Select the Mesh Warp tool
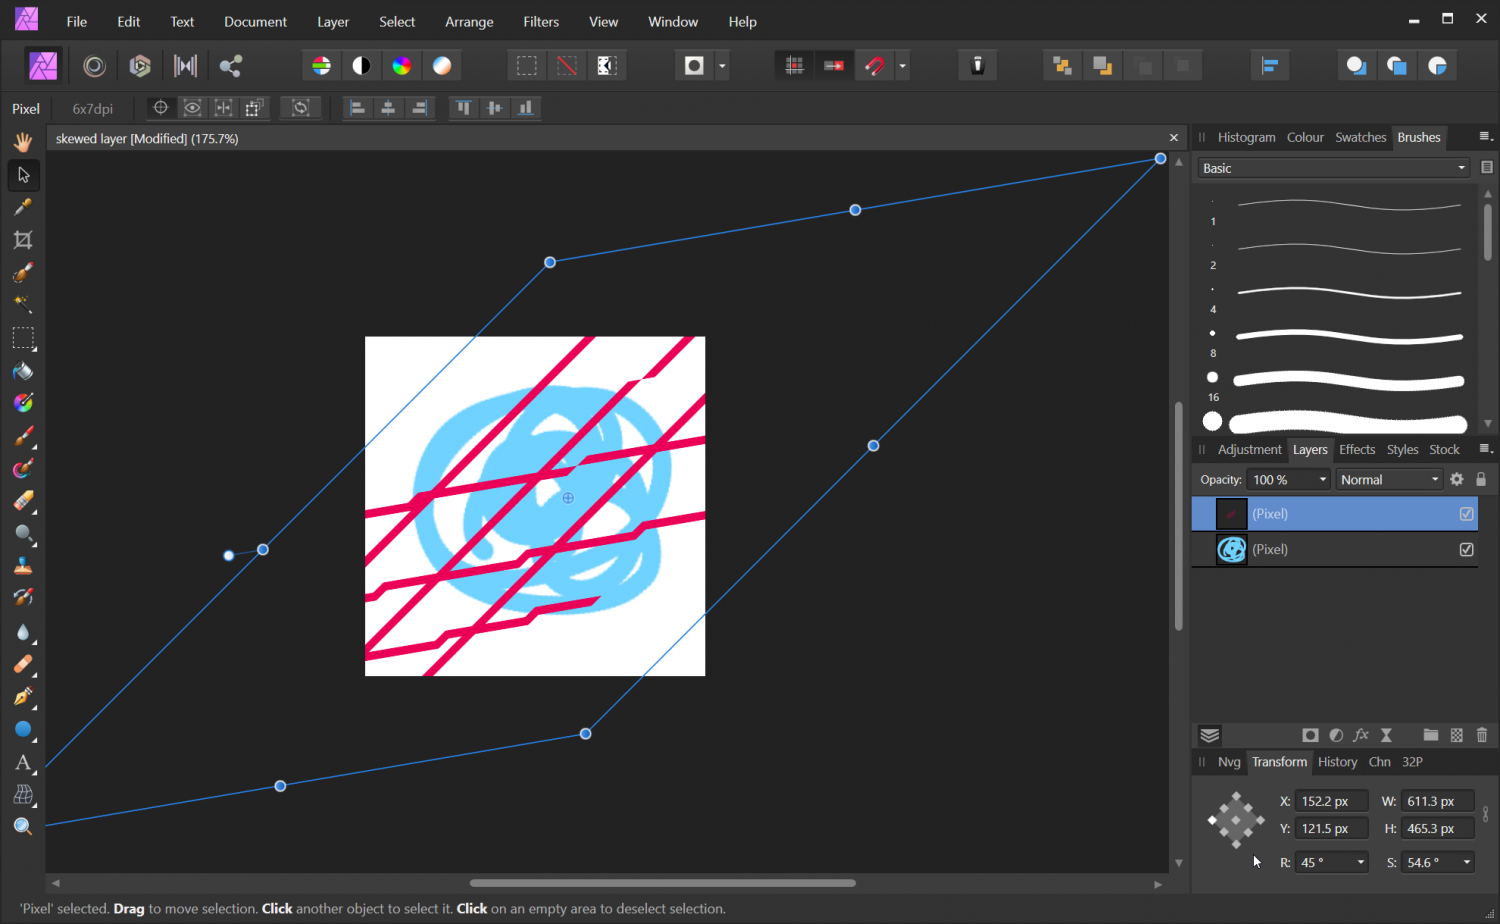The width and height of the screenshot is (1500, 924). click(x=23, y=795)
